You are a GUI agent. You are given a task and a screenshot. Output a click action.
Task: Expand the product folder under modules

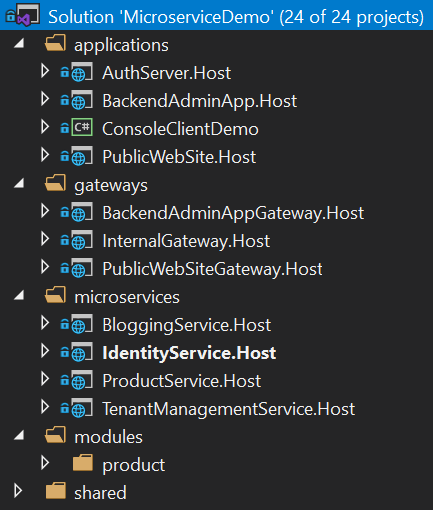point(45,463)
